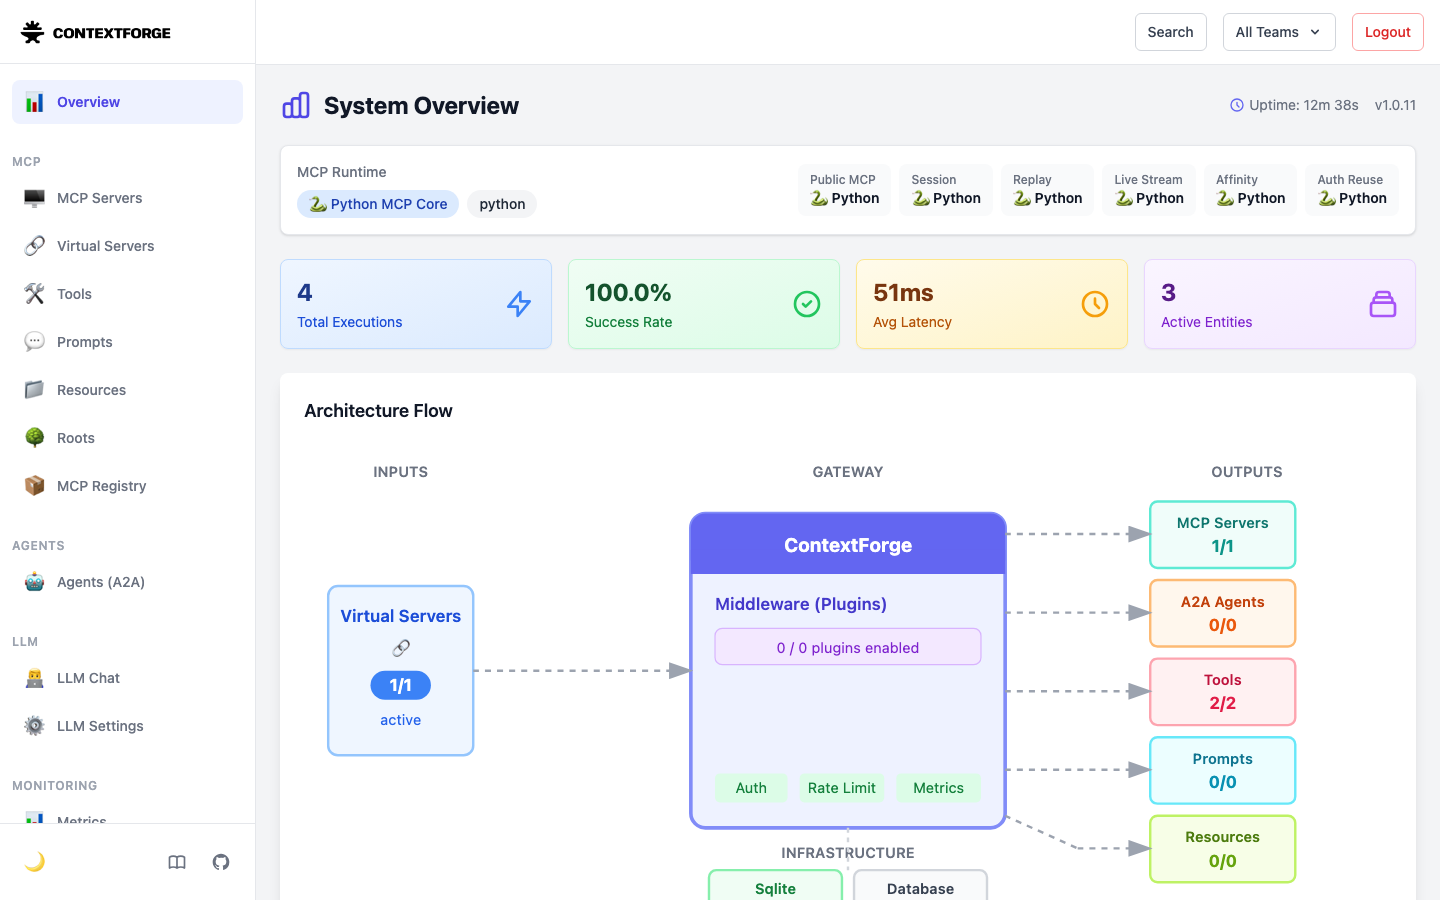Click the Auth Reuse Python chip
This screenshot has width=1440, height=900.
(1352, 190)
